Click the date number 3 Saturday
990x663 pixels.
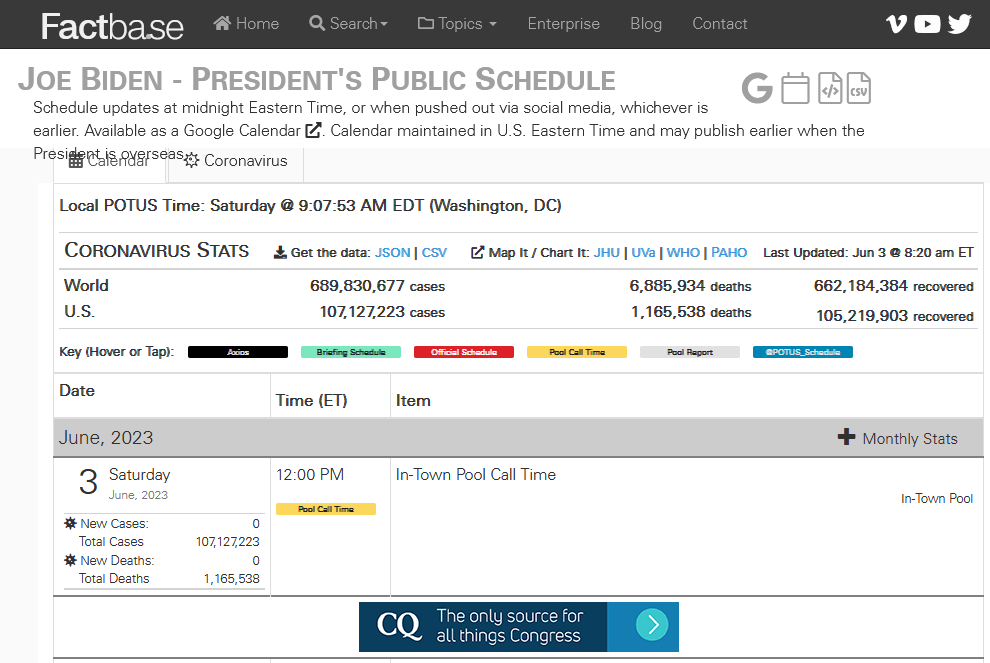point(88,482)
